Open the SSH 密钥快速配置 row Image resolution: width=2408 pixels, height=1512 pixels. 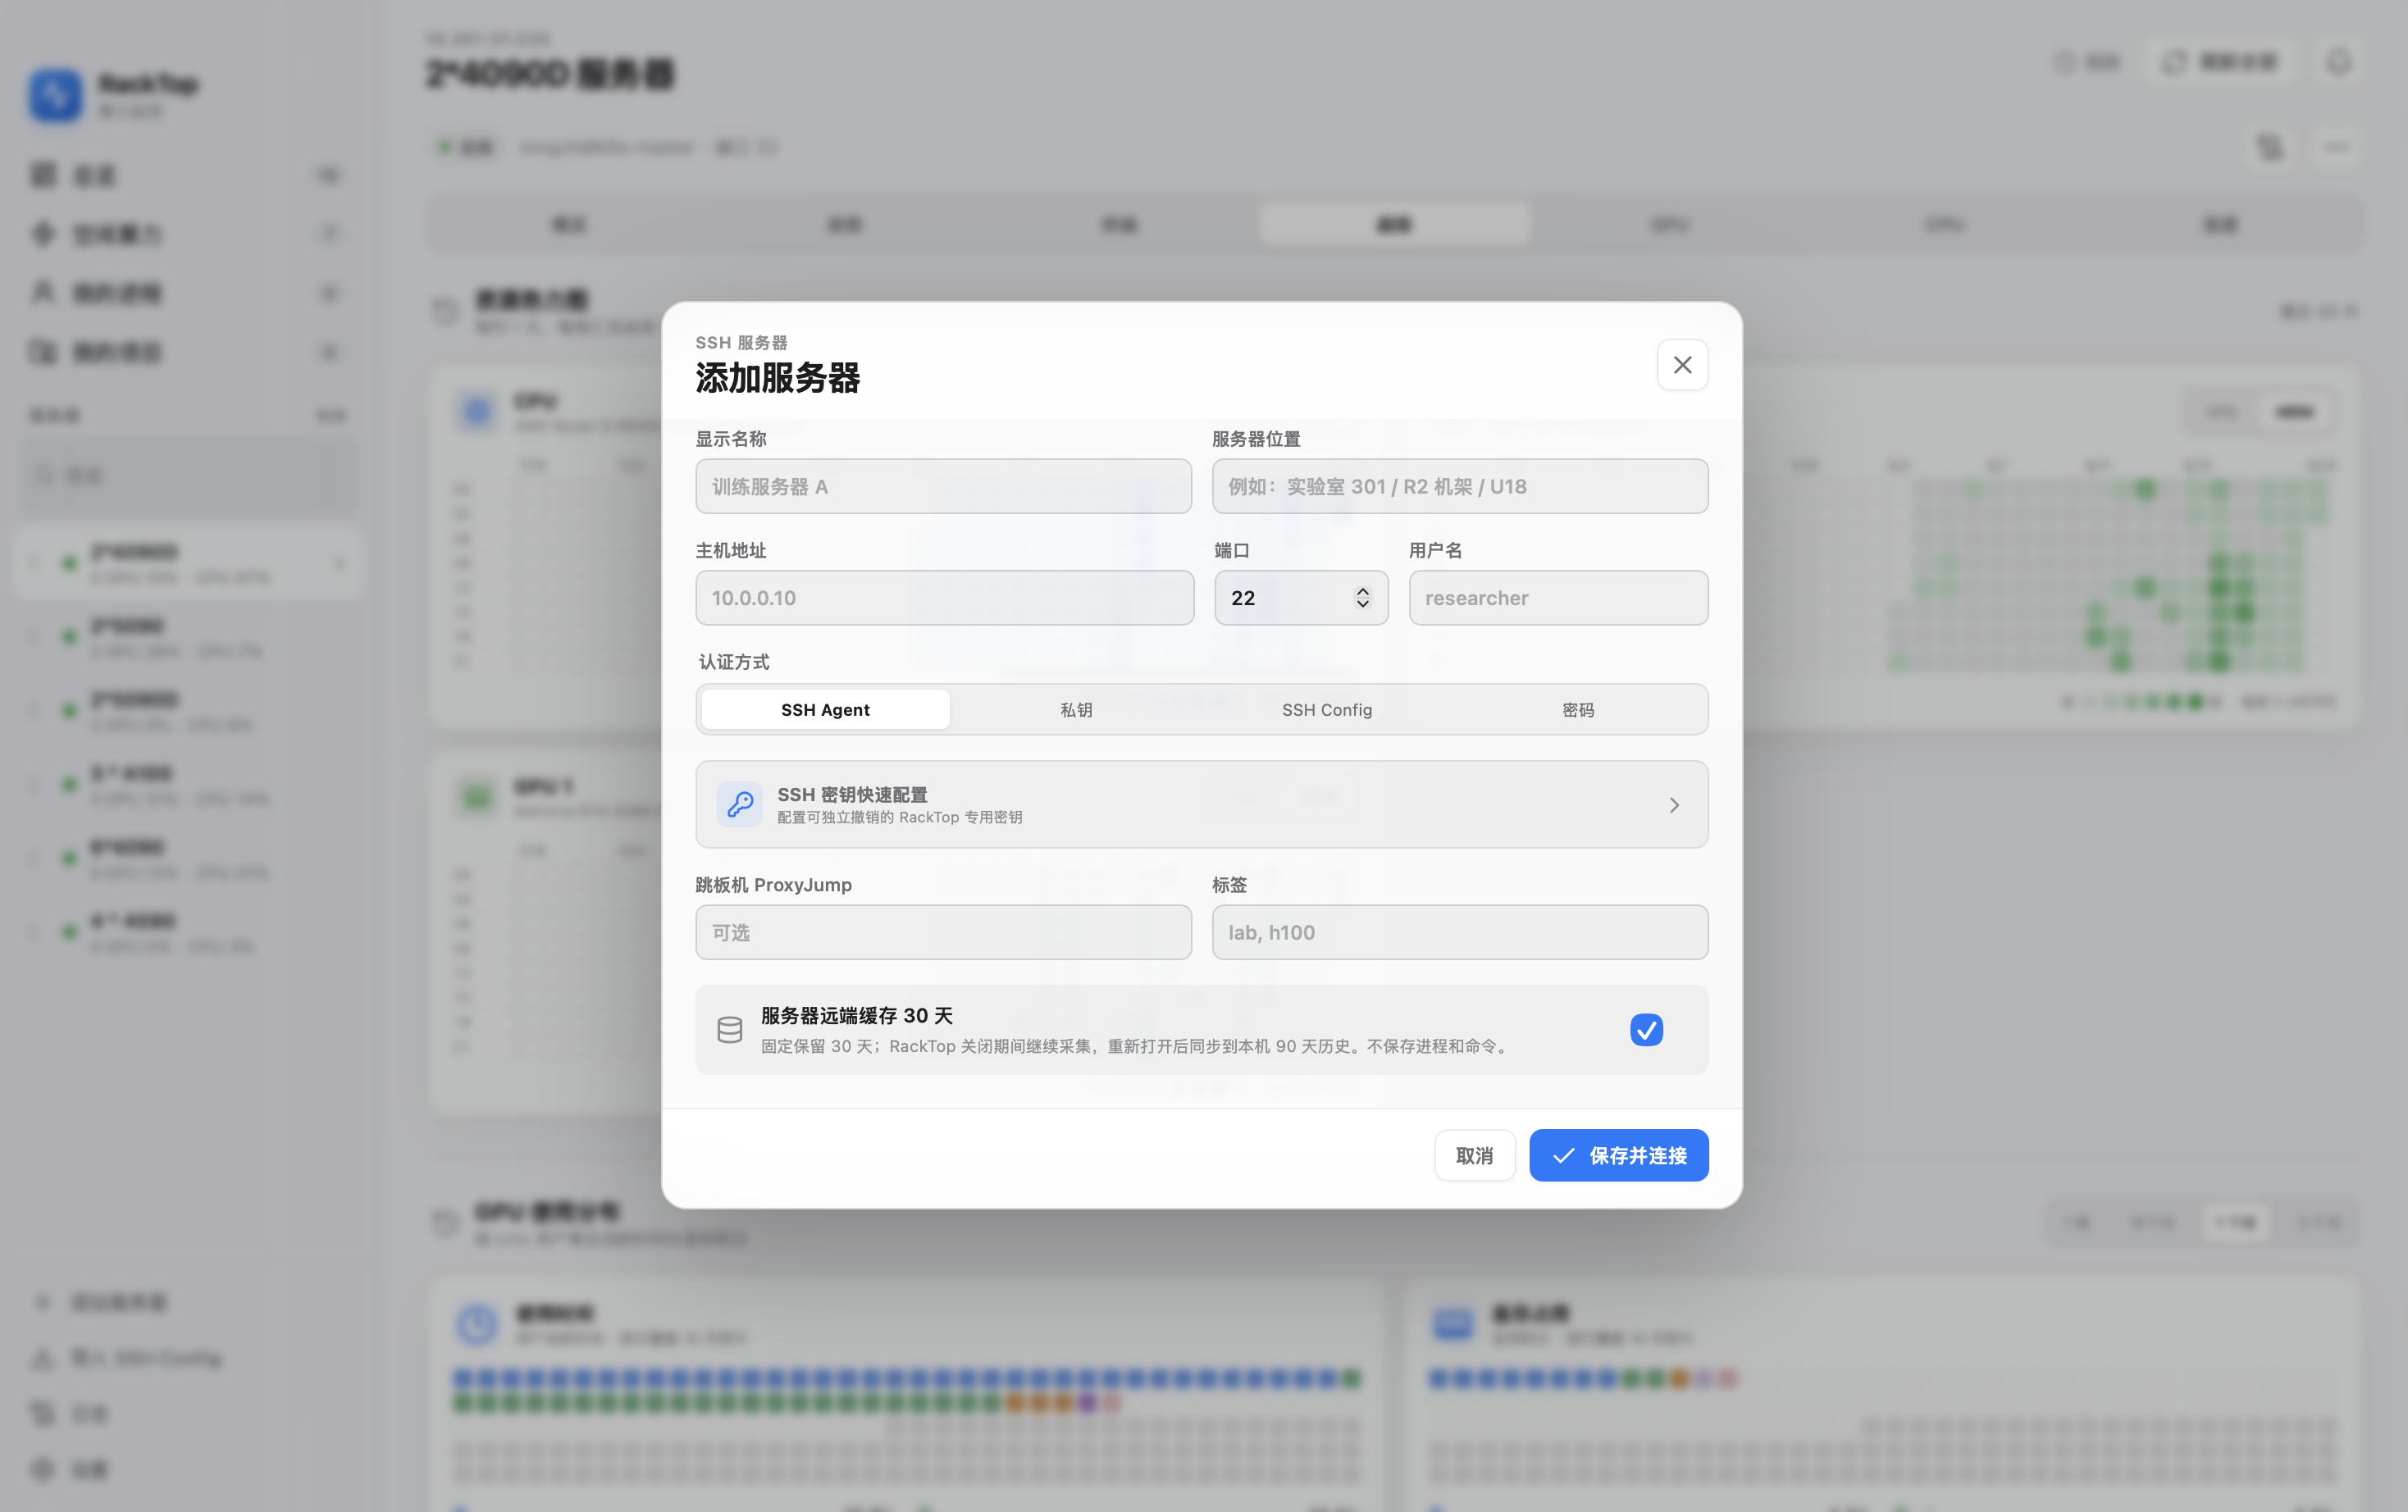(x=1201, y=804)
